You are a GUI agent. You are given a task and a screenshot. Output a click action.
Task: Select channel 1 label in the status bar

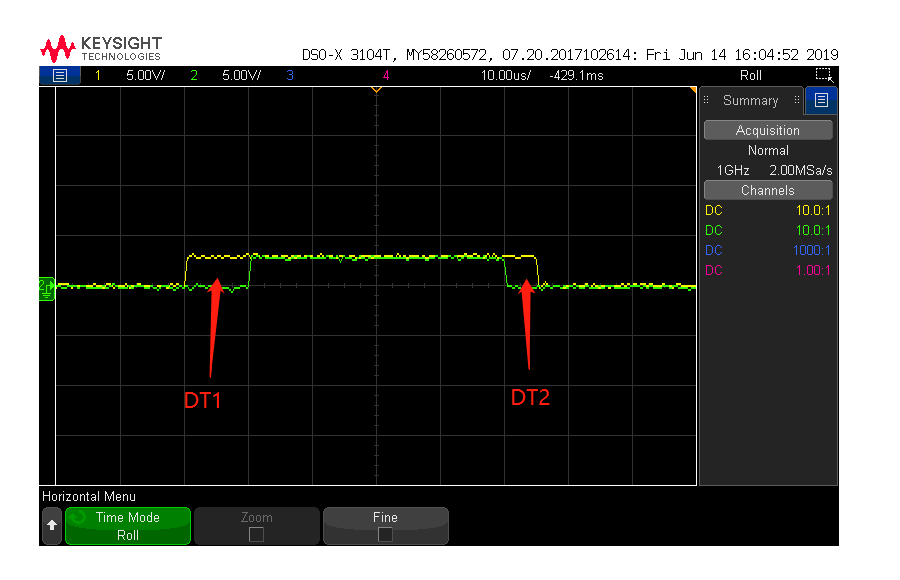98,75
